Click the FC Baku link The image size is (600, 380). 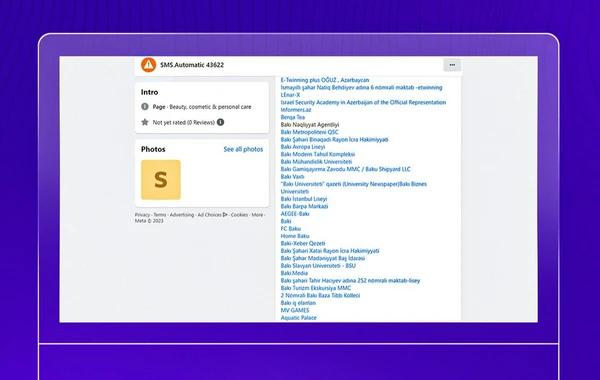(x=291, y=228)
